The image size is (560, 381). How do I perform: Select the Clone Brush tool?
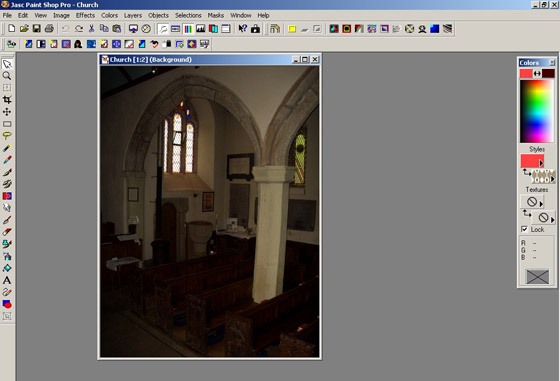pos(7,184)
